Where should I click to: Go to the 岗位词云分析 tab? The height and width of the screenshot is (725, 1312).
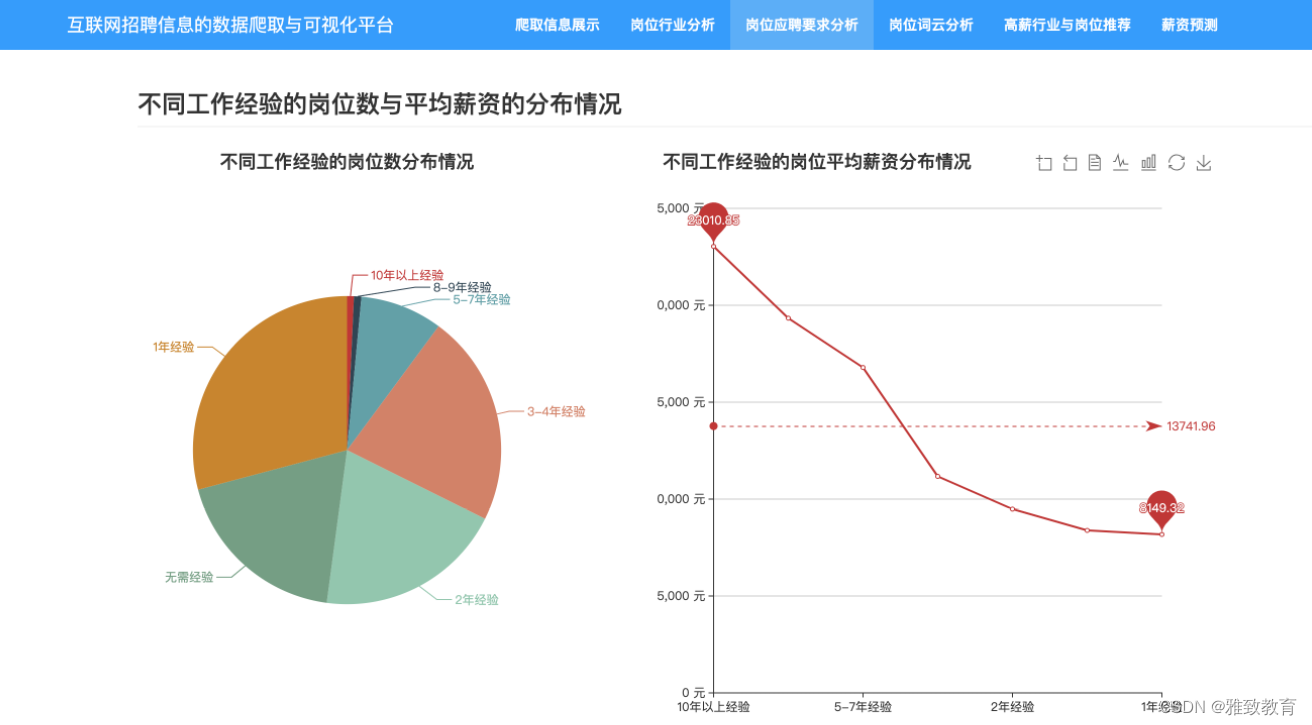931,25
